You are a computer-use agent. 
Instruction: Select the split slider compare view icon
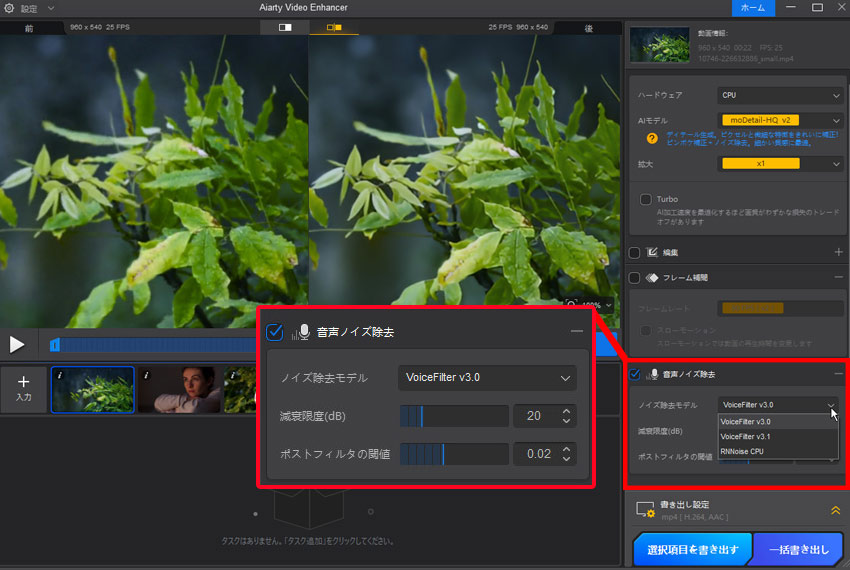coord(285,27)
